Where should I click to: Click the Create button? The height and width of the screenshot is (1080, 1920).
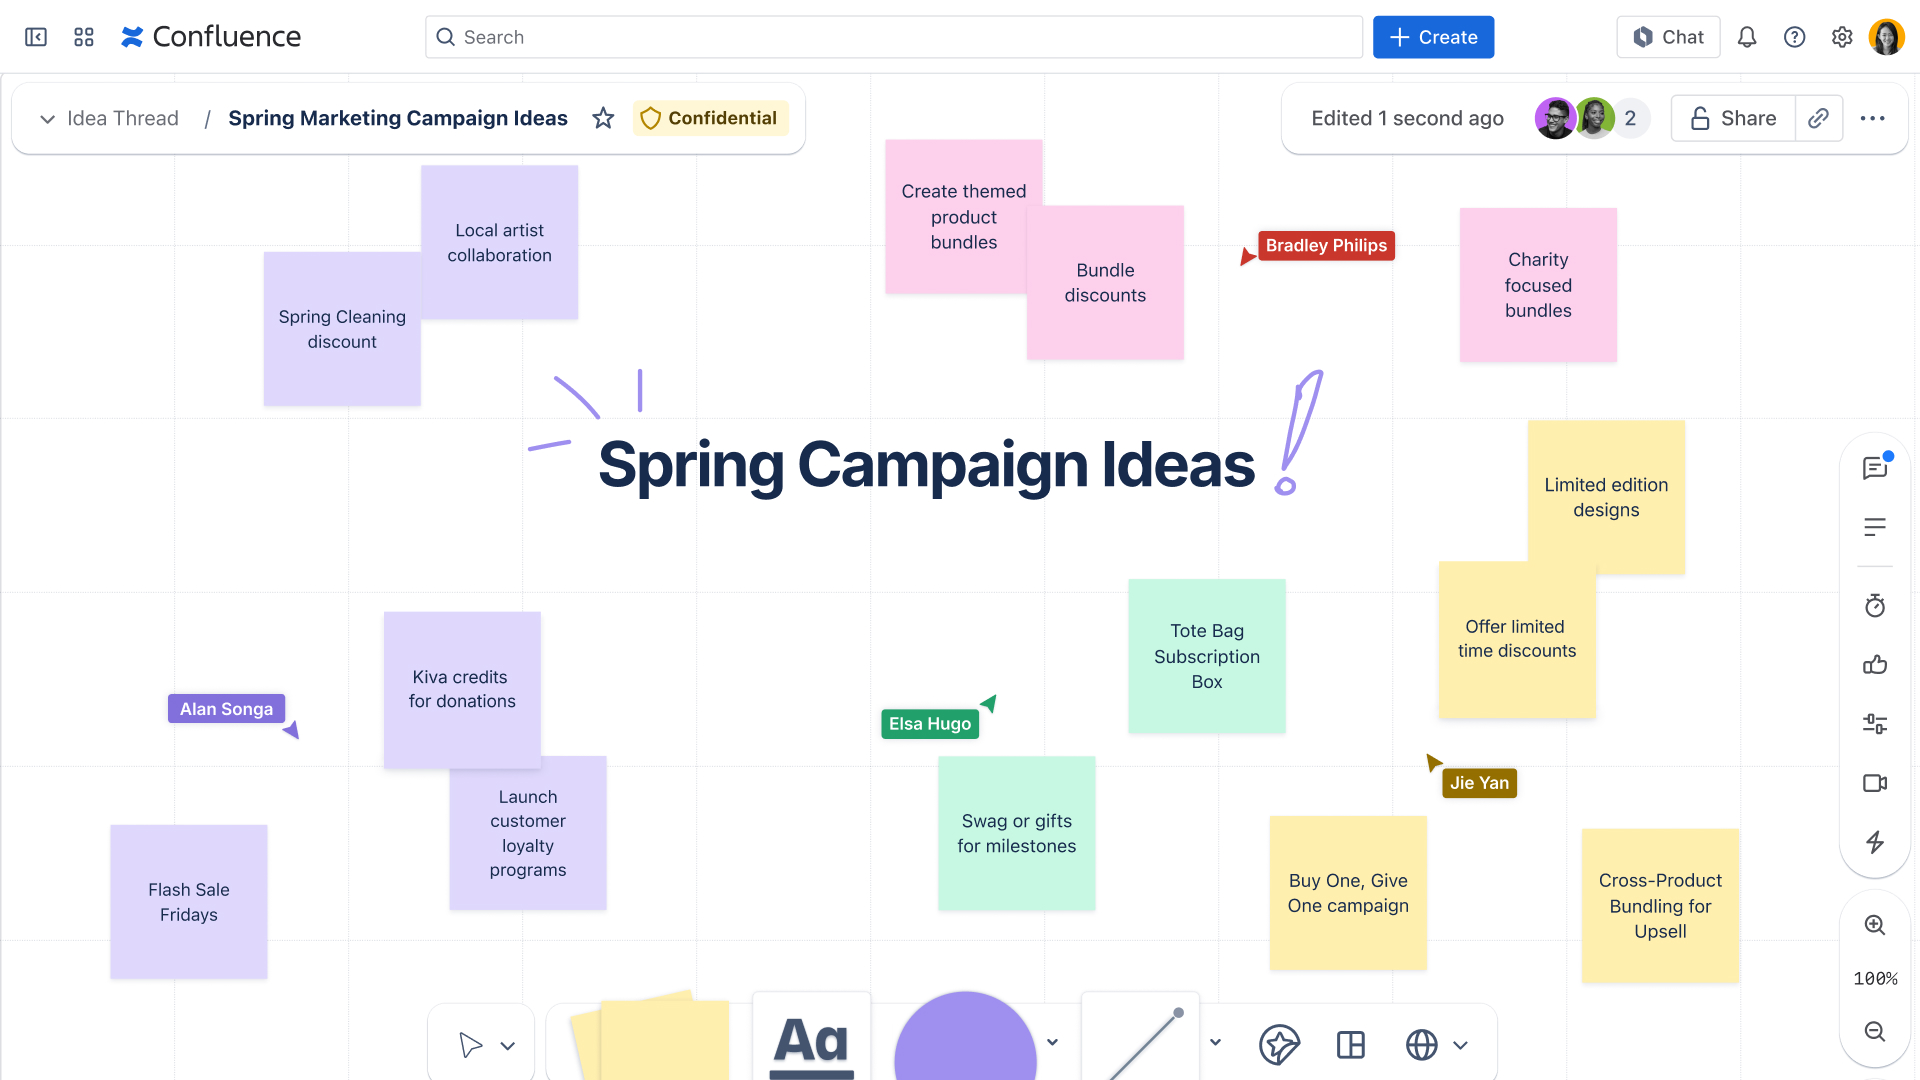(1433, 37)
